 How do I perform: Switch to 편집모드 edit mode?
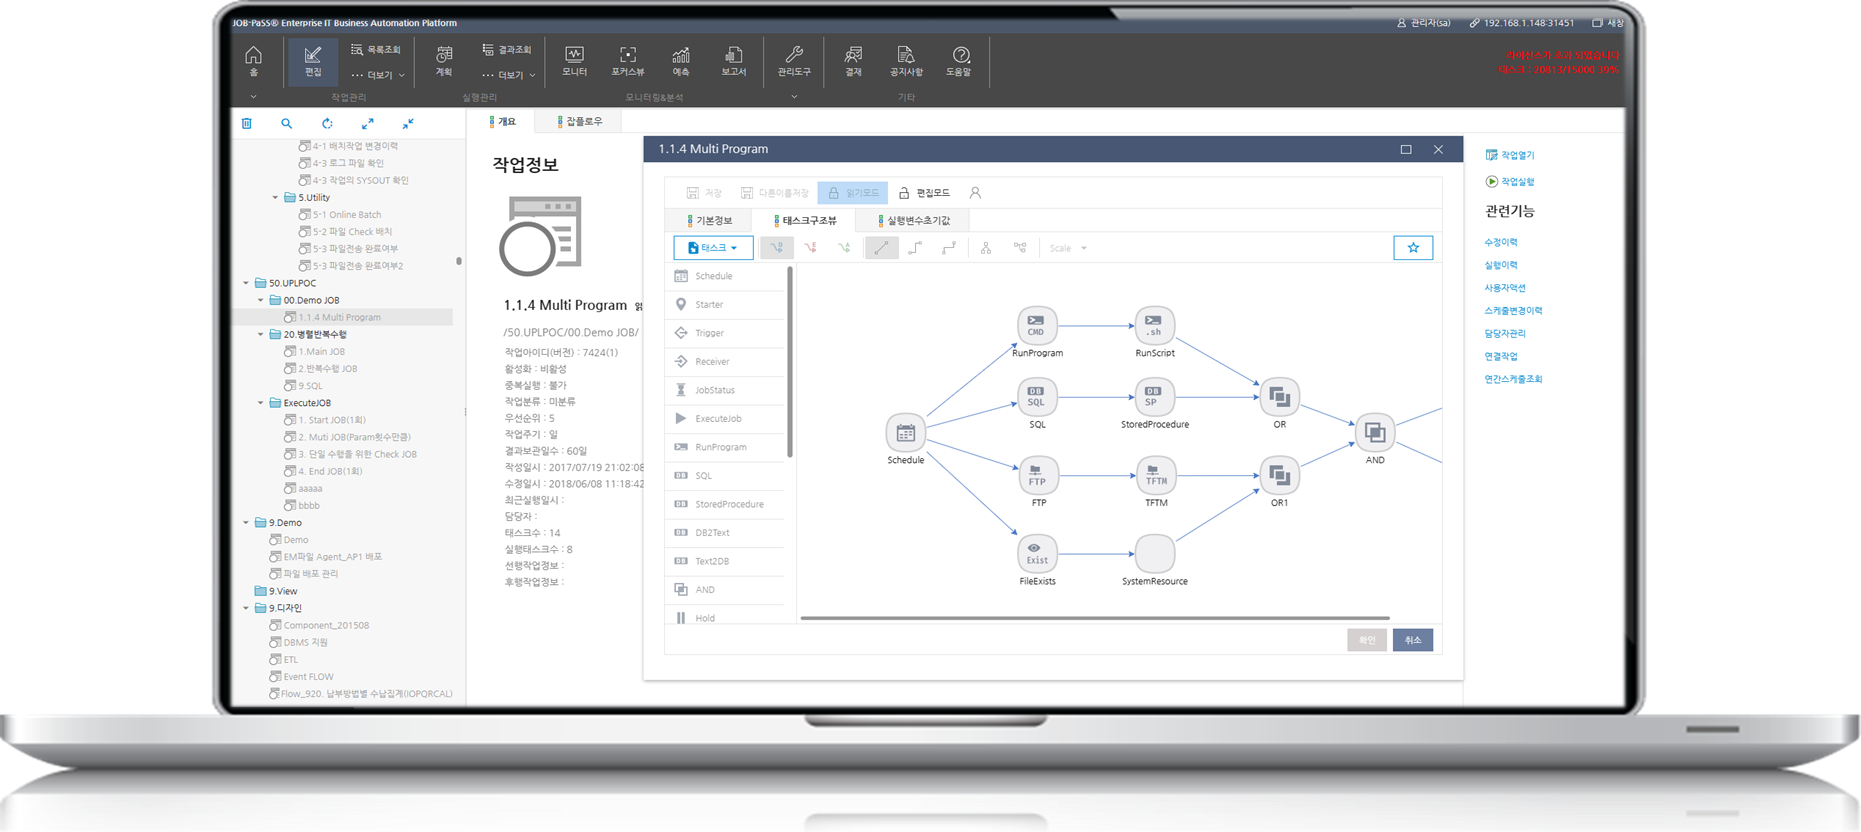[924, 193]
